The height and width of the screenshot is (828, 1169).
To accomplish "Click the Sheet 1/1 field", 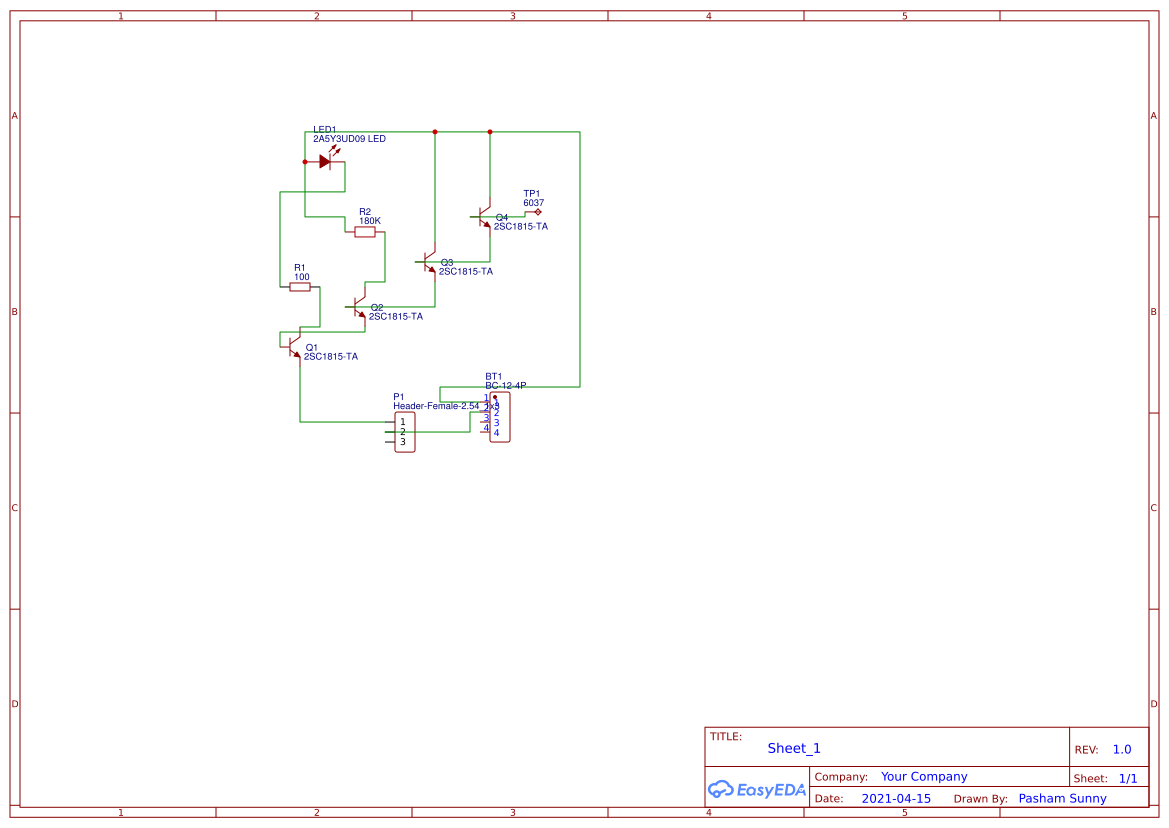I will click(1128, 778).
